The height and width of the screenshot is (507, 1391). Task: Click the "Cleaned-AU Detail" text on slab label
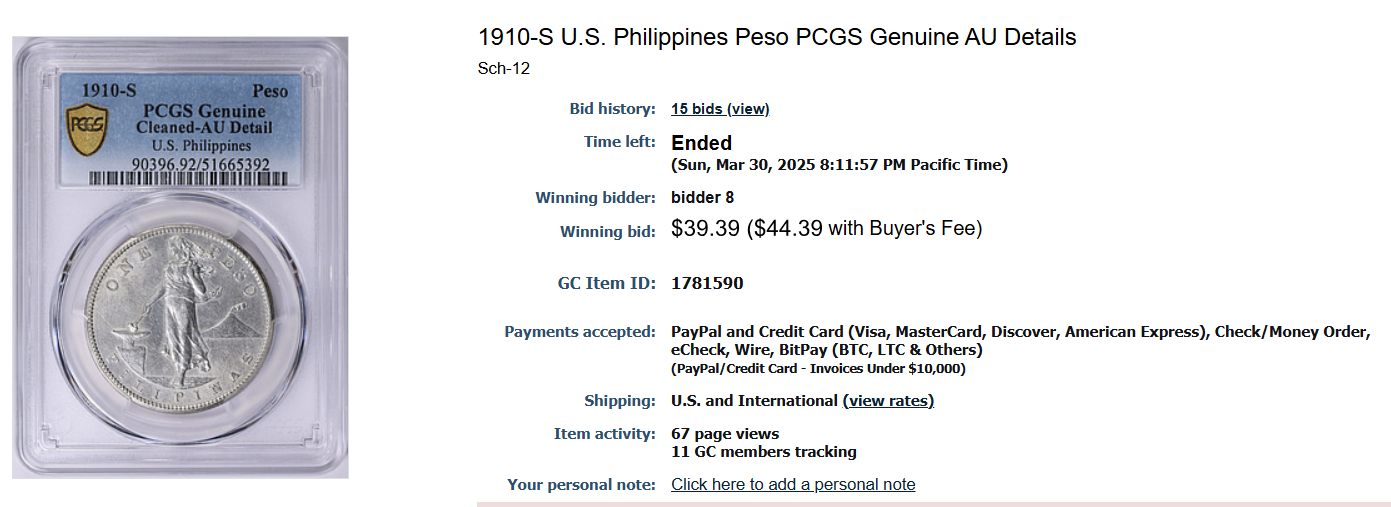point(204,128)
